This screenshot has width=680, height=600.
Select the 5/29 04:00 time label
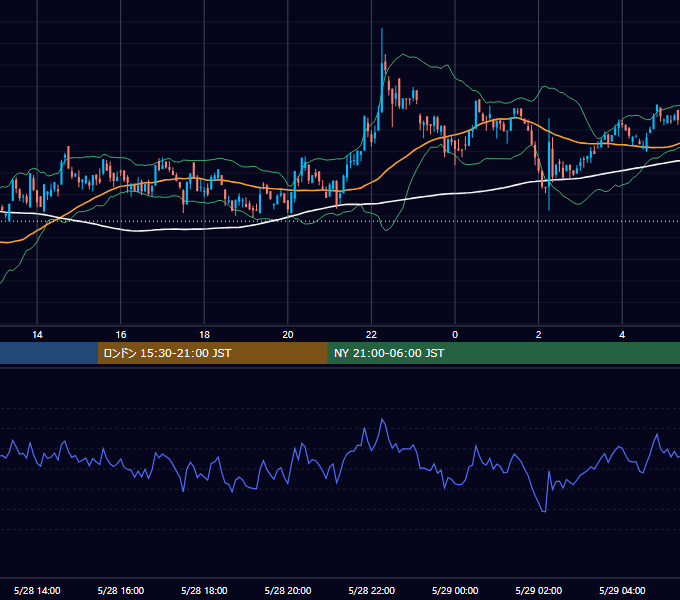(622, 590)
